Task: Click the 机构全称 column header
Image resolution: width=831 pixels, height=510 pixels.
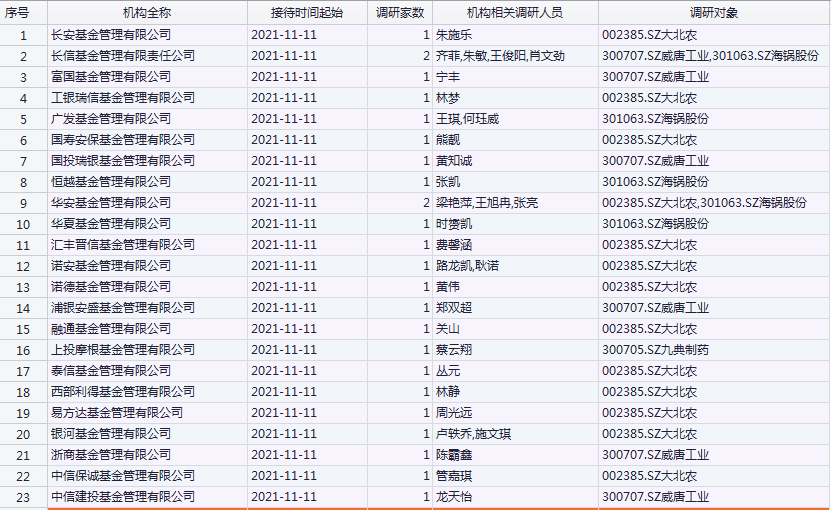Action: click(x=146, y=12)
